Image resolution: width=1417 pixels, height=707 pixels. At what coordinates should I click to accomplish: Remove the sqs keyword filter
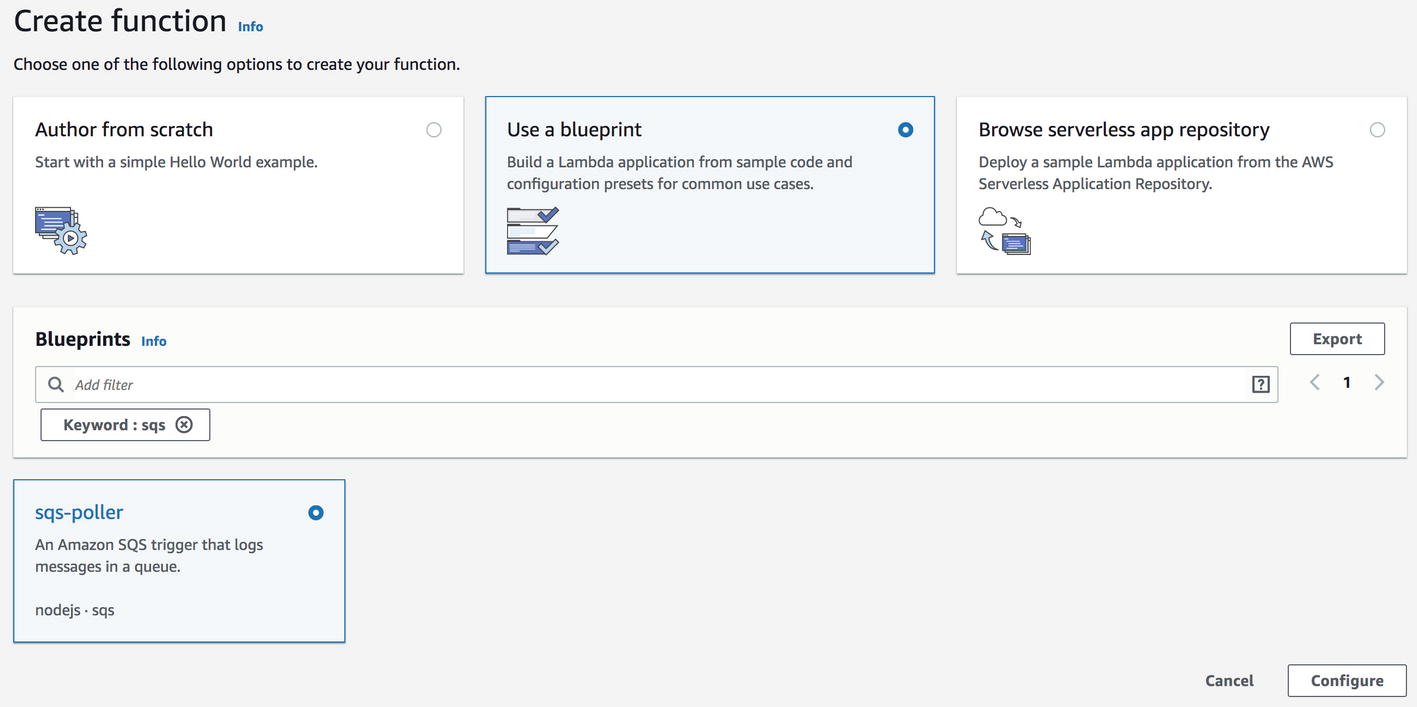184,424
